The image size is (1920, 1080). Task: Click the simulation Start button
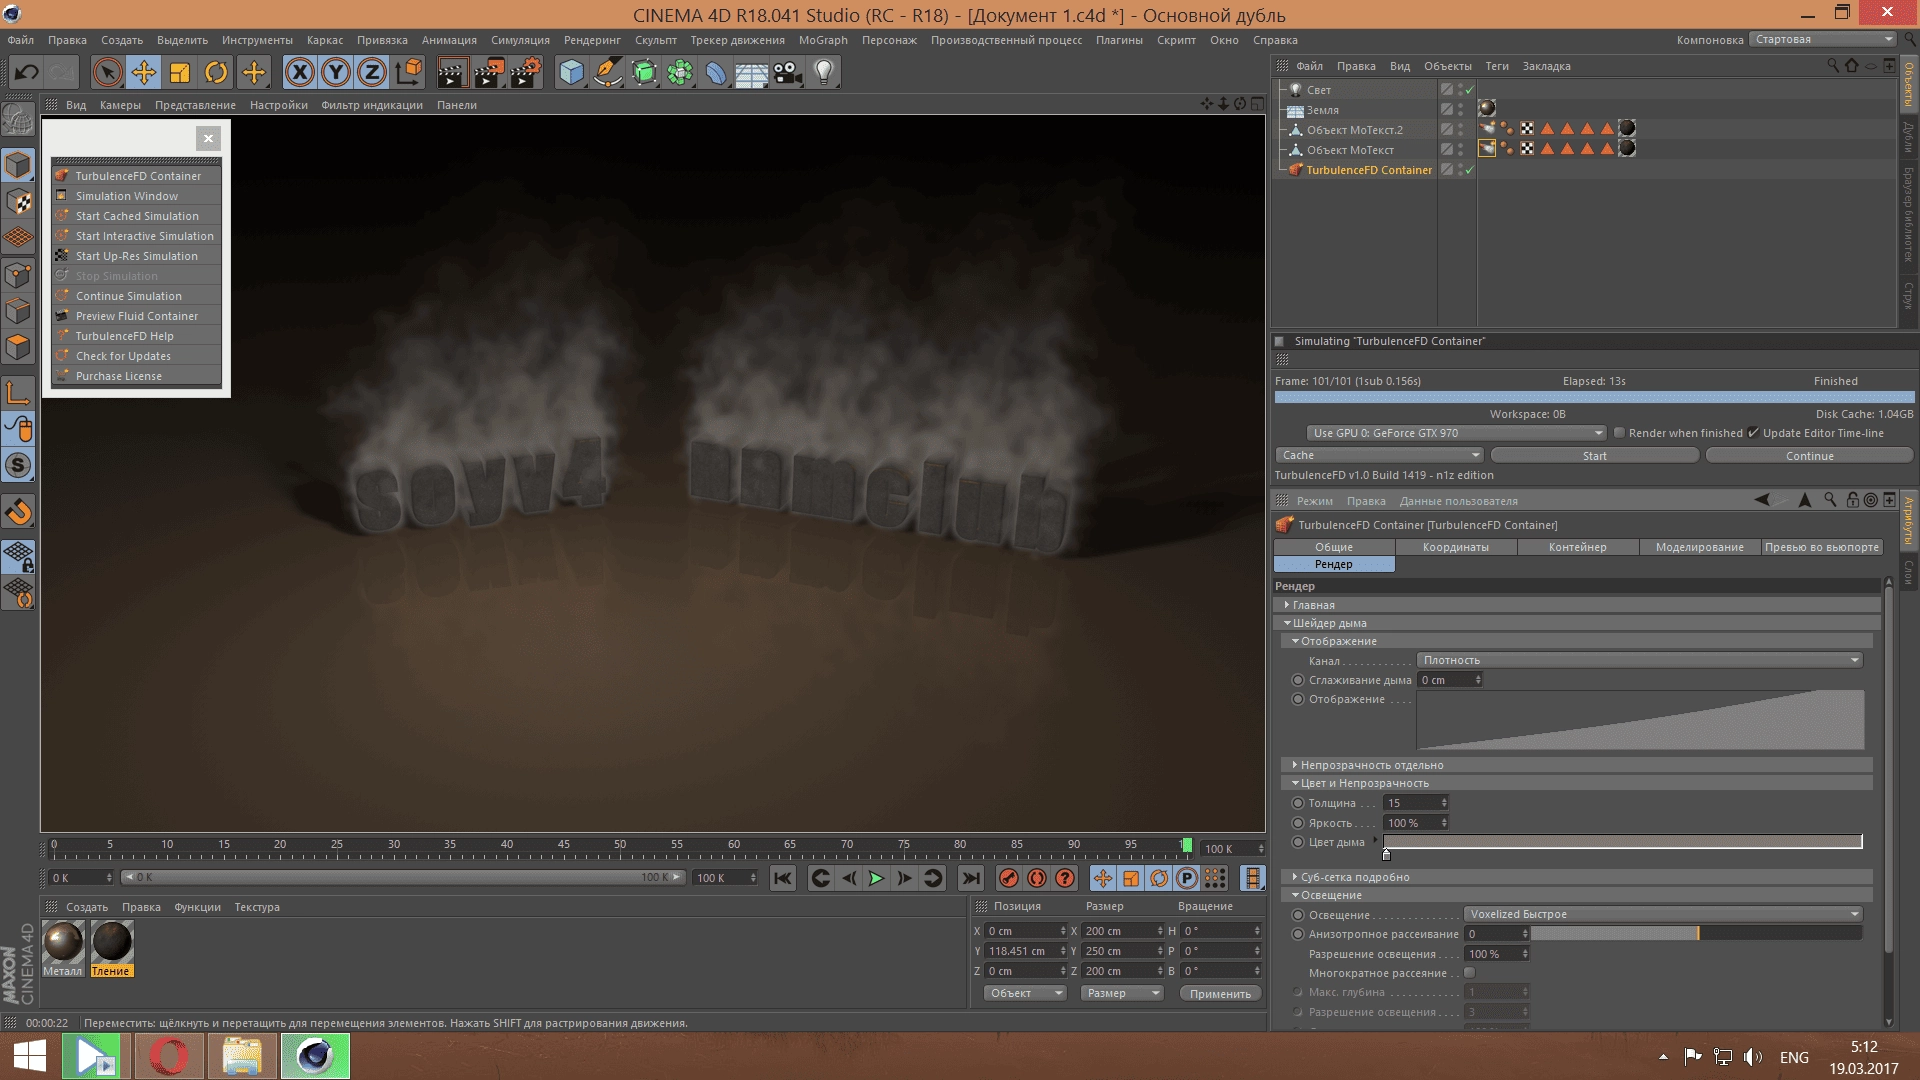pos(1595,456)
